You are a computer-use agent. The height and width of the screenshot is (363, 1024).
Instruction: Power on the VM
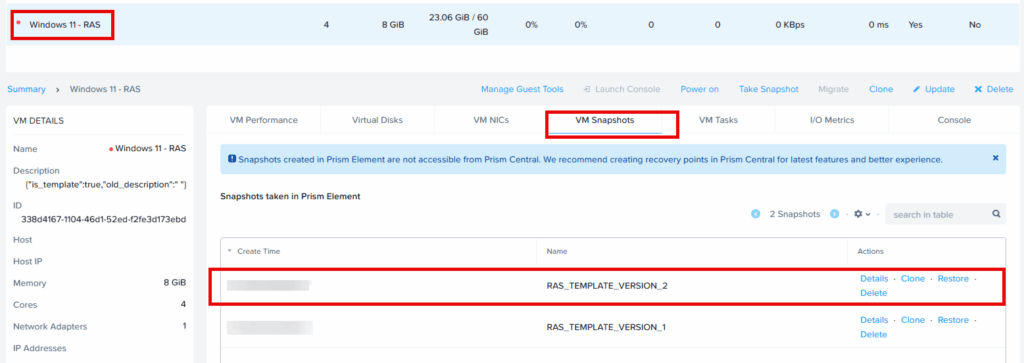pos(699,89)
